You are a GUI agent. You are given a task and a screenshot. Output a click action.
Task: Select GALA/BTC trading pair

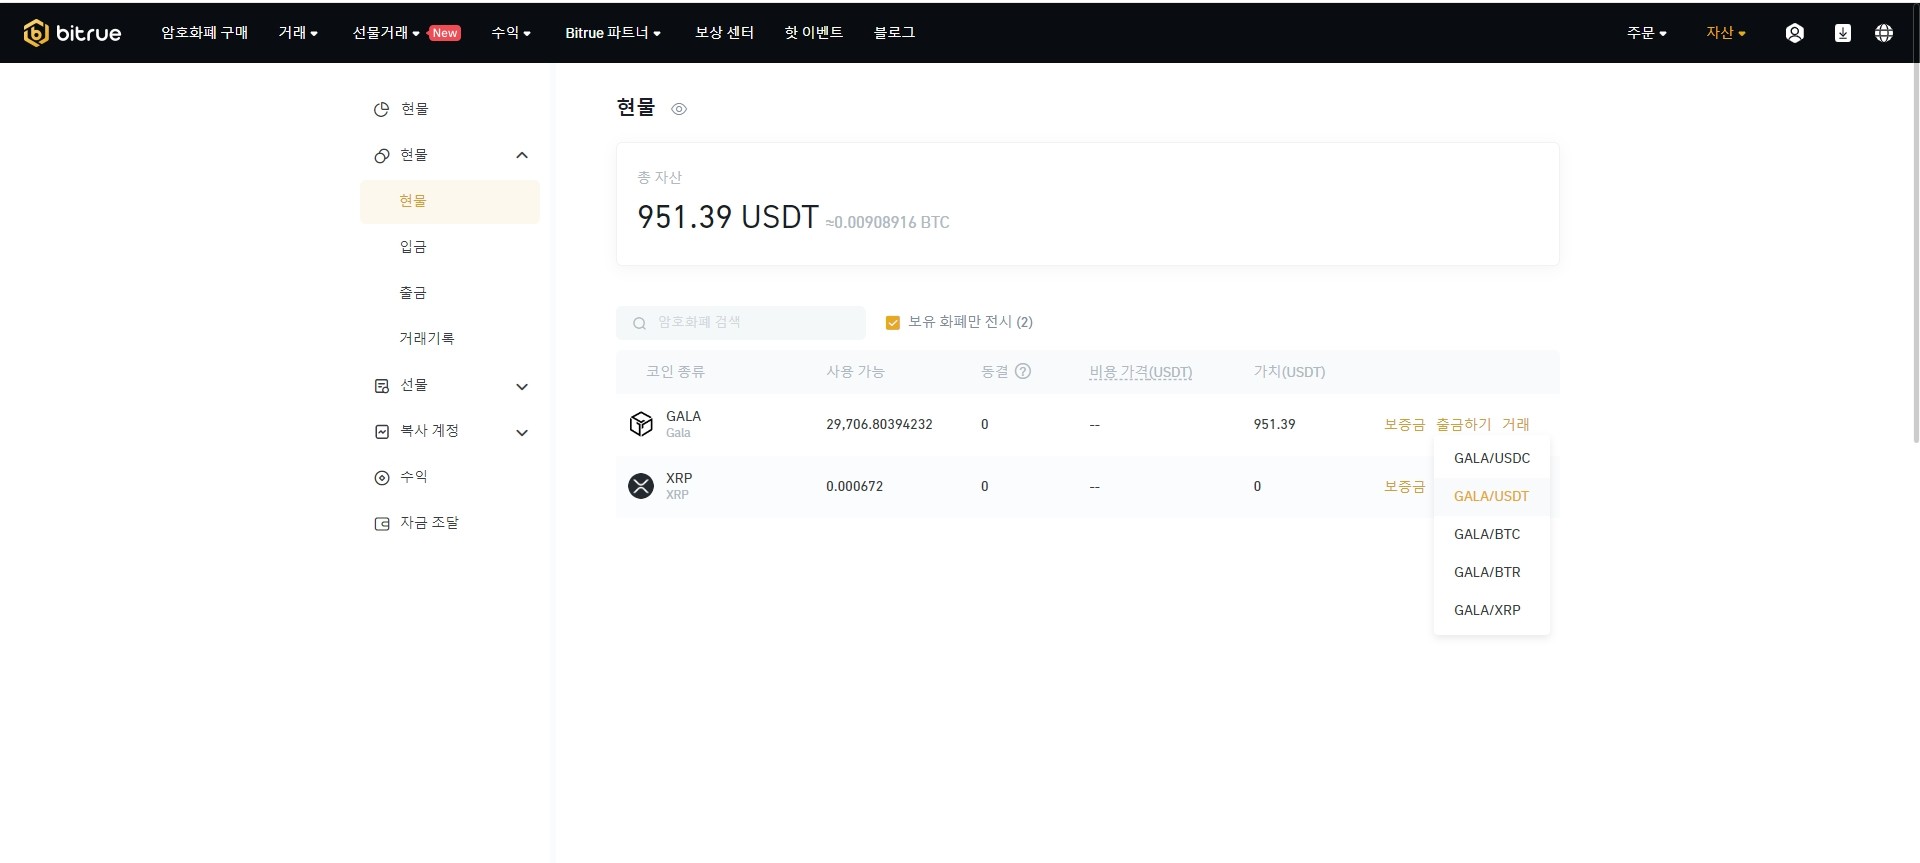pyautogui.click(x=1492, y=534)
